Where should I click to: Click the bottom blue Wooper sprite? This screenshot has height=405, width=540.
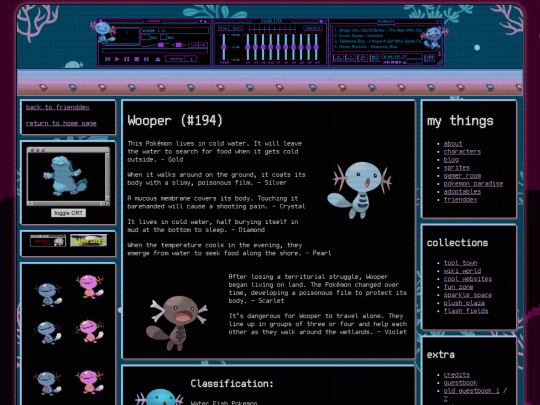pos(48,383)
